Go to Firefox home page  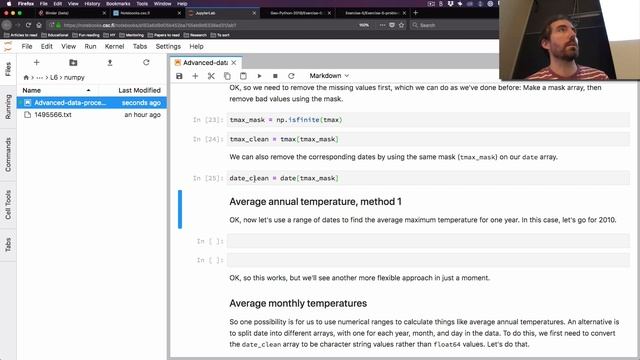(39, 25)
